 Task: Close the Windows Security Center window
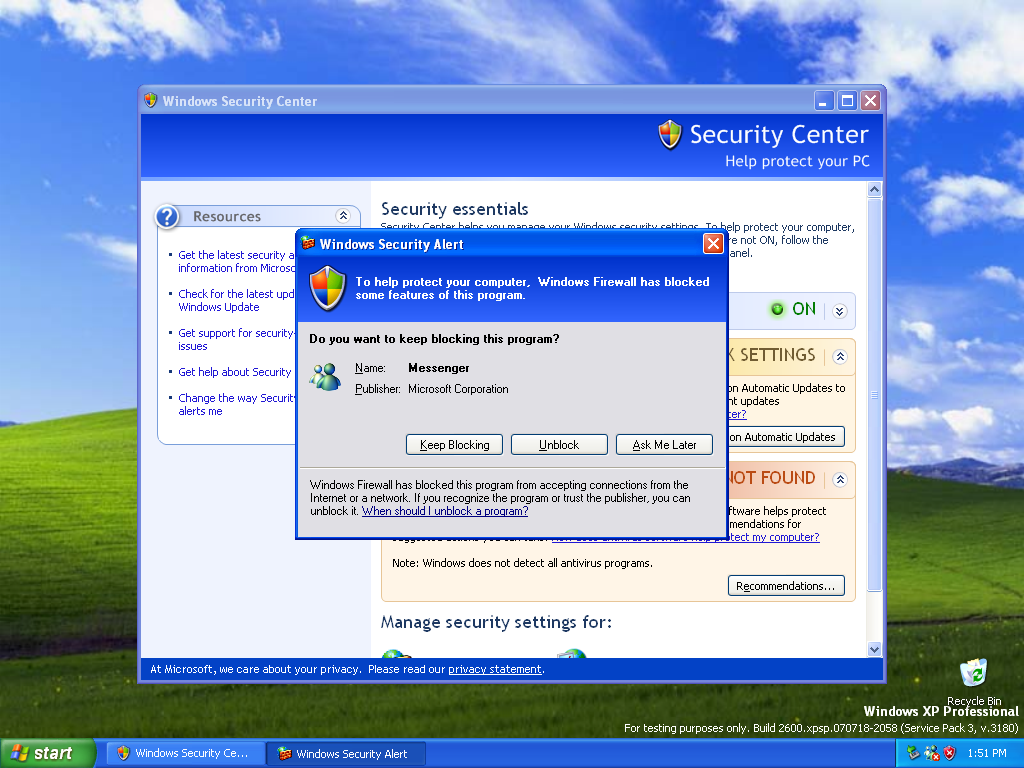(x=871, y=101)
